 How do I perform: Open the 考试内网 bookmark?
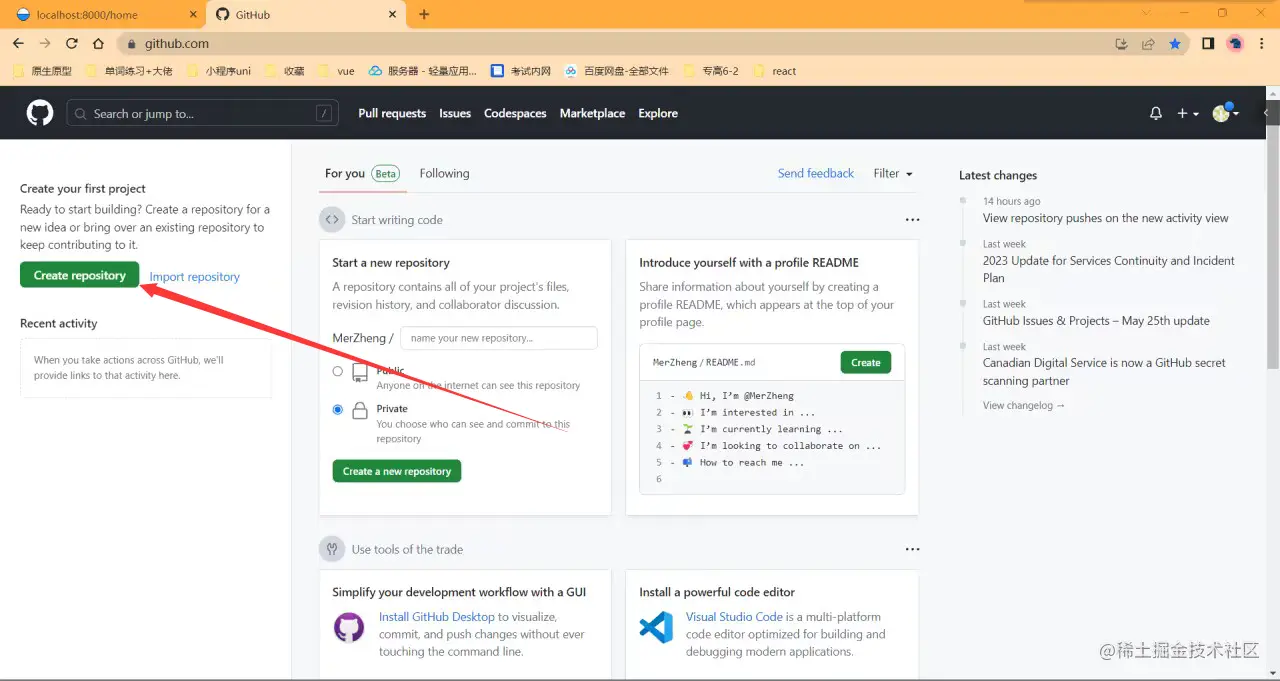pos(521,71)
